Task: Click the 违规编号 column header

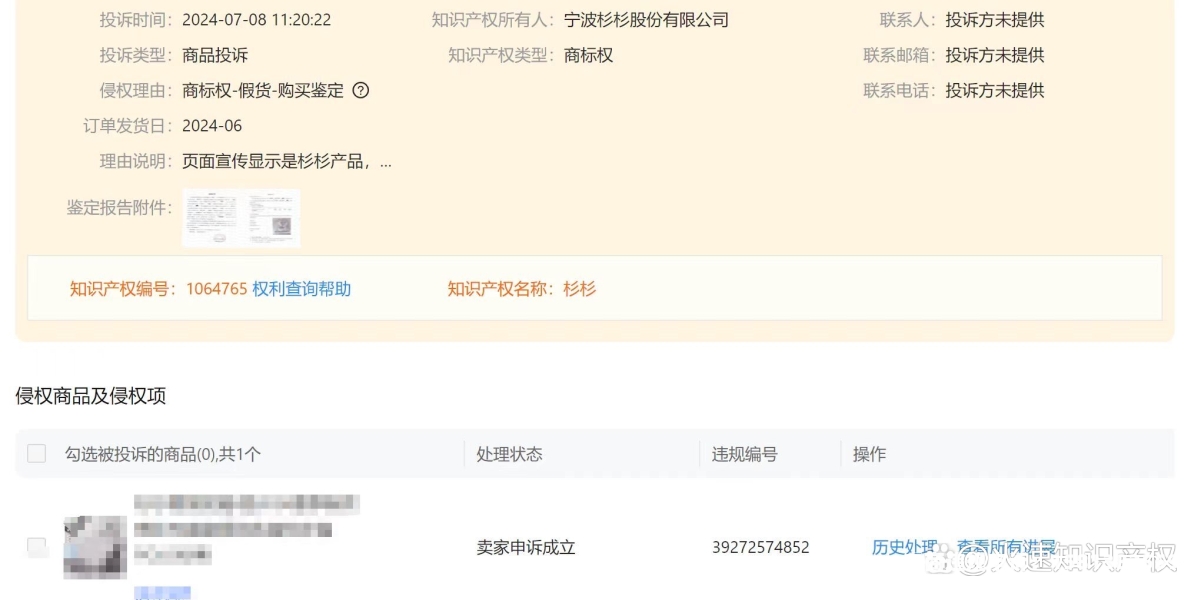Action: tap(745, 454)
